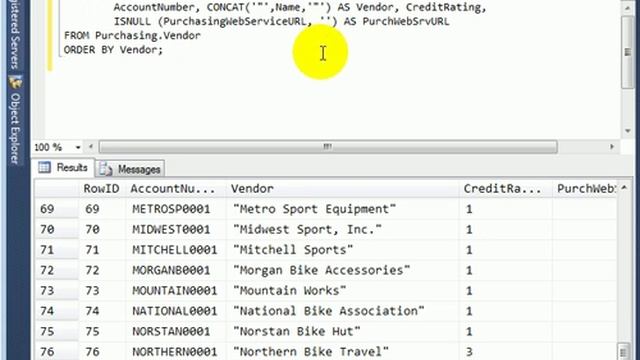The image size is (640, 360).
Task: Click the FROM Purchasing.Vendor line in editor
Action: tap(132, 36)
